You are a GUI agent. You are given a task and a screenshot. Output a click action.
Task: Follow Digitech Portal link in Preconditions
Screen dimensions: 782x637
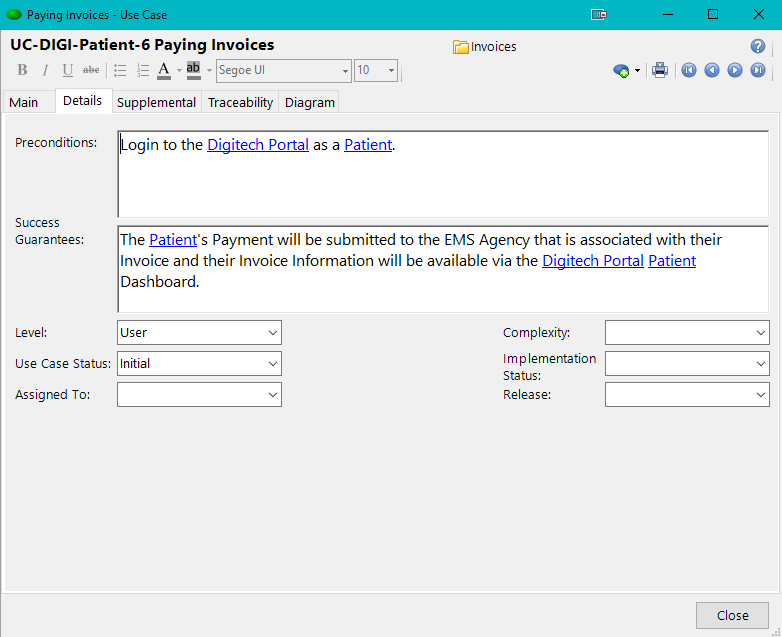tap(258, 145)
